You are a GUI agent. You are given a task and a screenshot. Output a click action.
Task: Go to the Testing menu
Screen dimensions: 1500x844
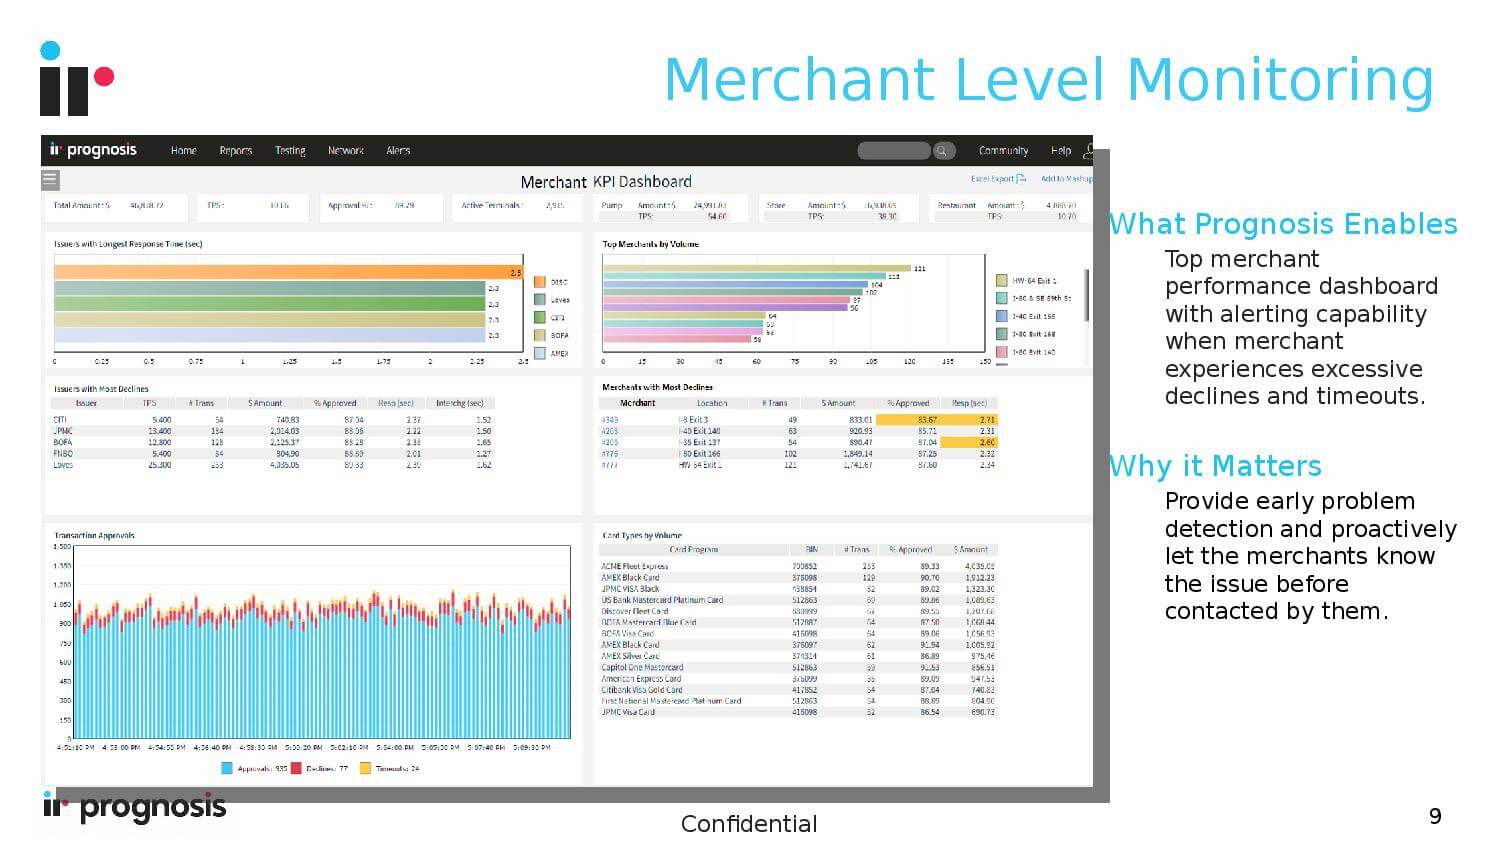pos(290,151)
